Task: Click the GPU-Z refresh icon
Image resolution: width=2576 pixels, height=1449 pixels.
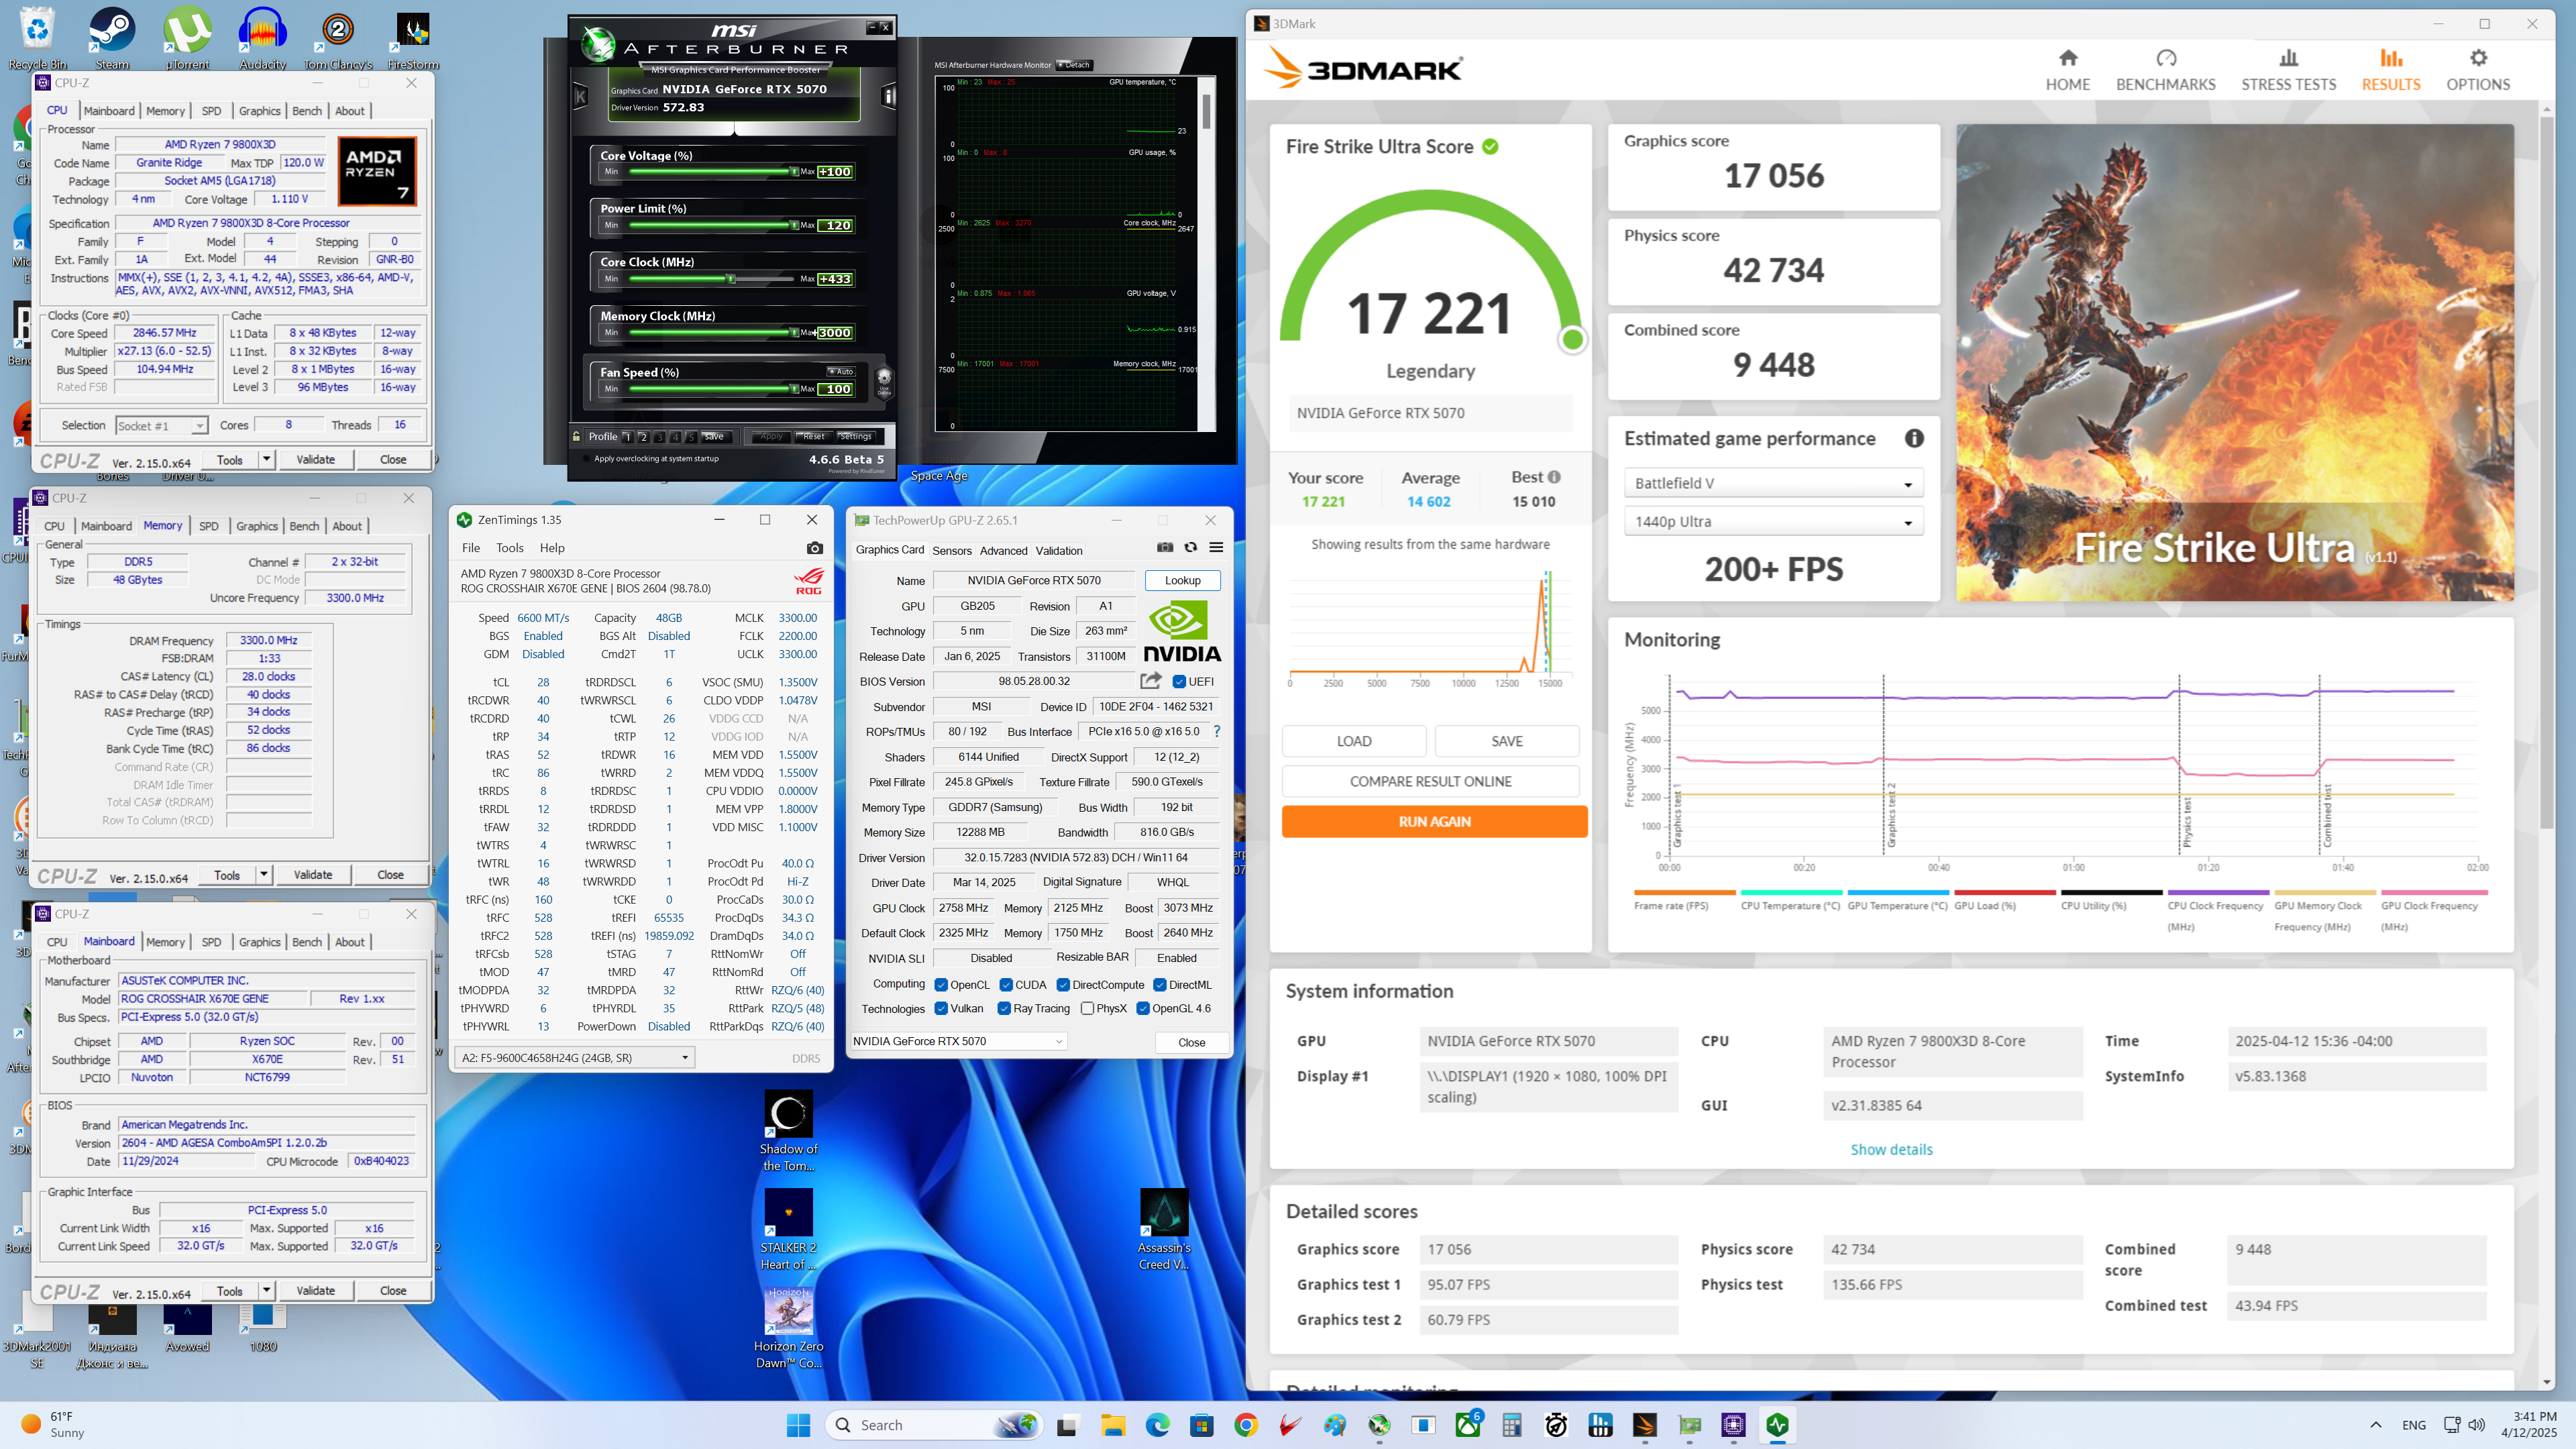Action: tap(1190, 547)
